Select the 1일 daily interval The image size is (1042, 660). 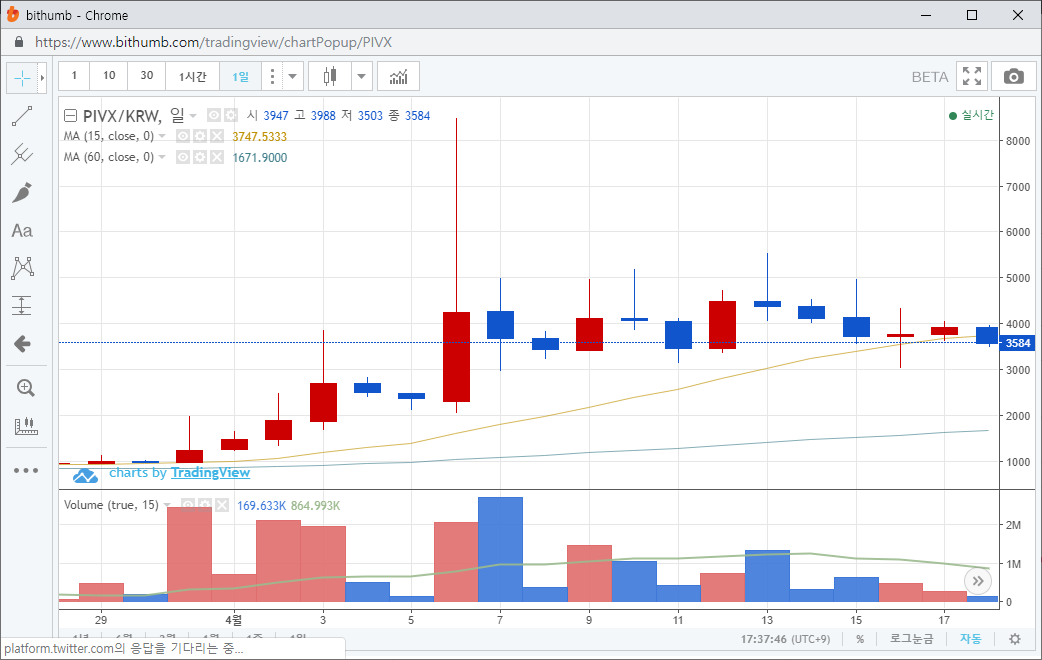tap(241, 76)
